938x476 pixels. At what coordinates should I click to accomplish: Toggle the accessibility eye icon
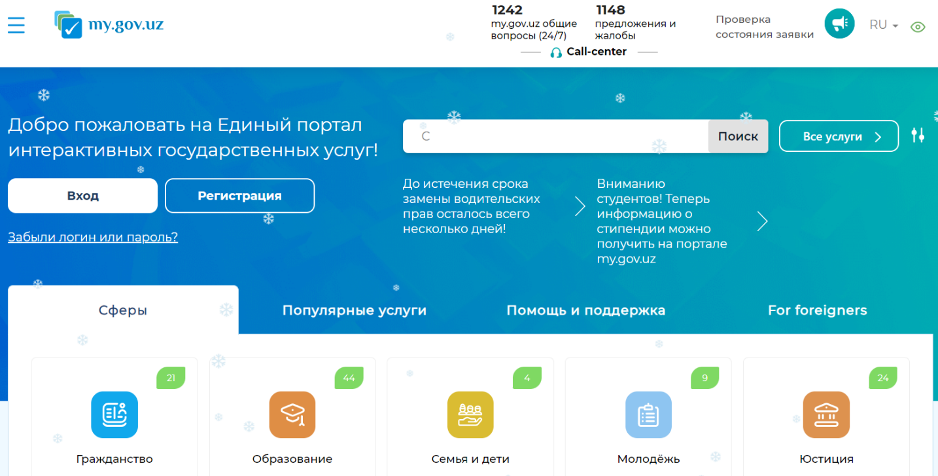918,27
